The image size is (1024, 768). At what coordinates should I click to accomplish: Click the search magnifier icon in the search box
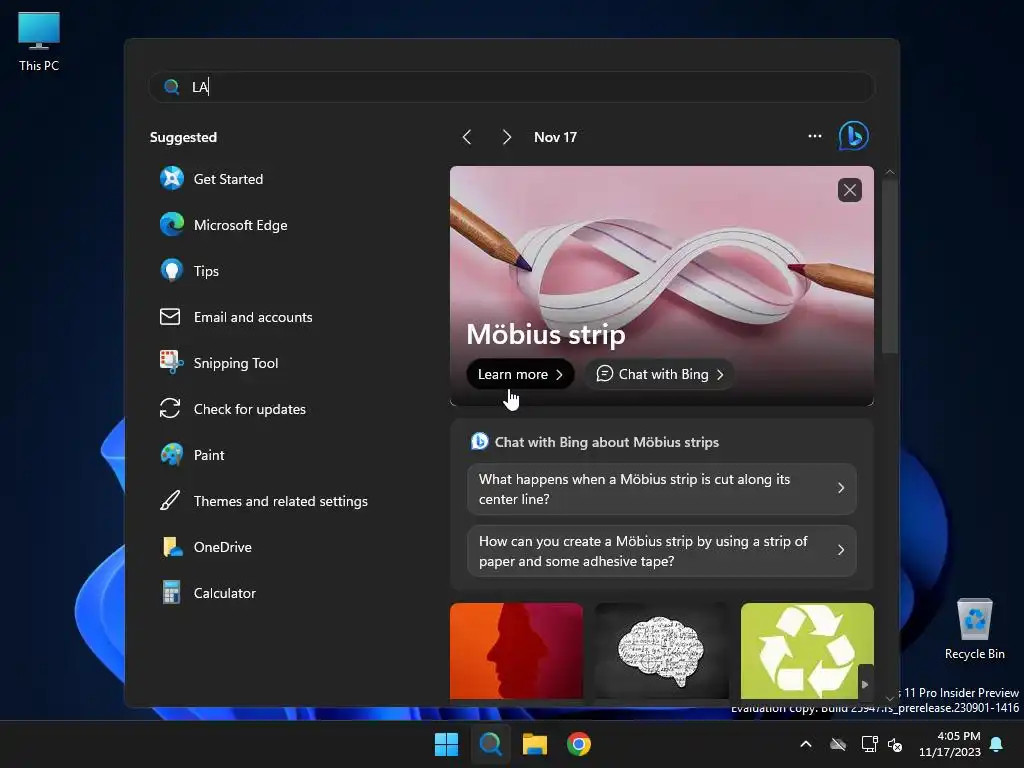(x=172, y=87)
